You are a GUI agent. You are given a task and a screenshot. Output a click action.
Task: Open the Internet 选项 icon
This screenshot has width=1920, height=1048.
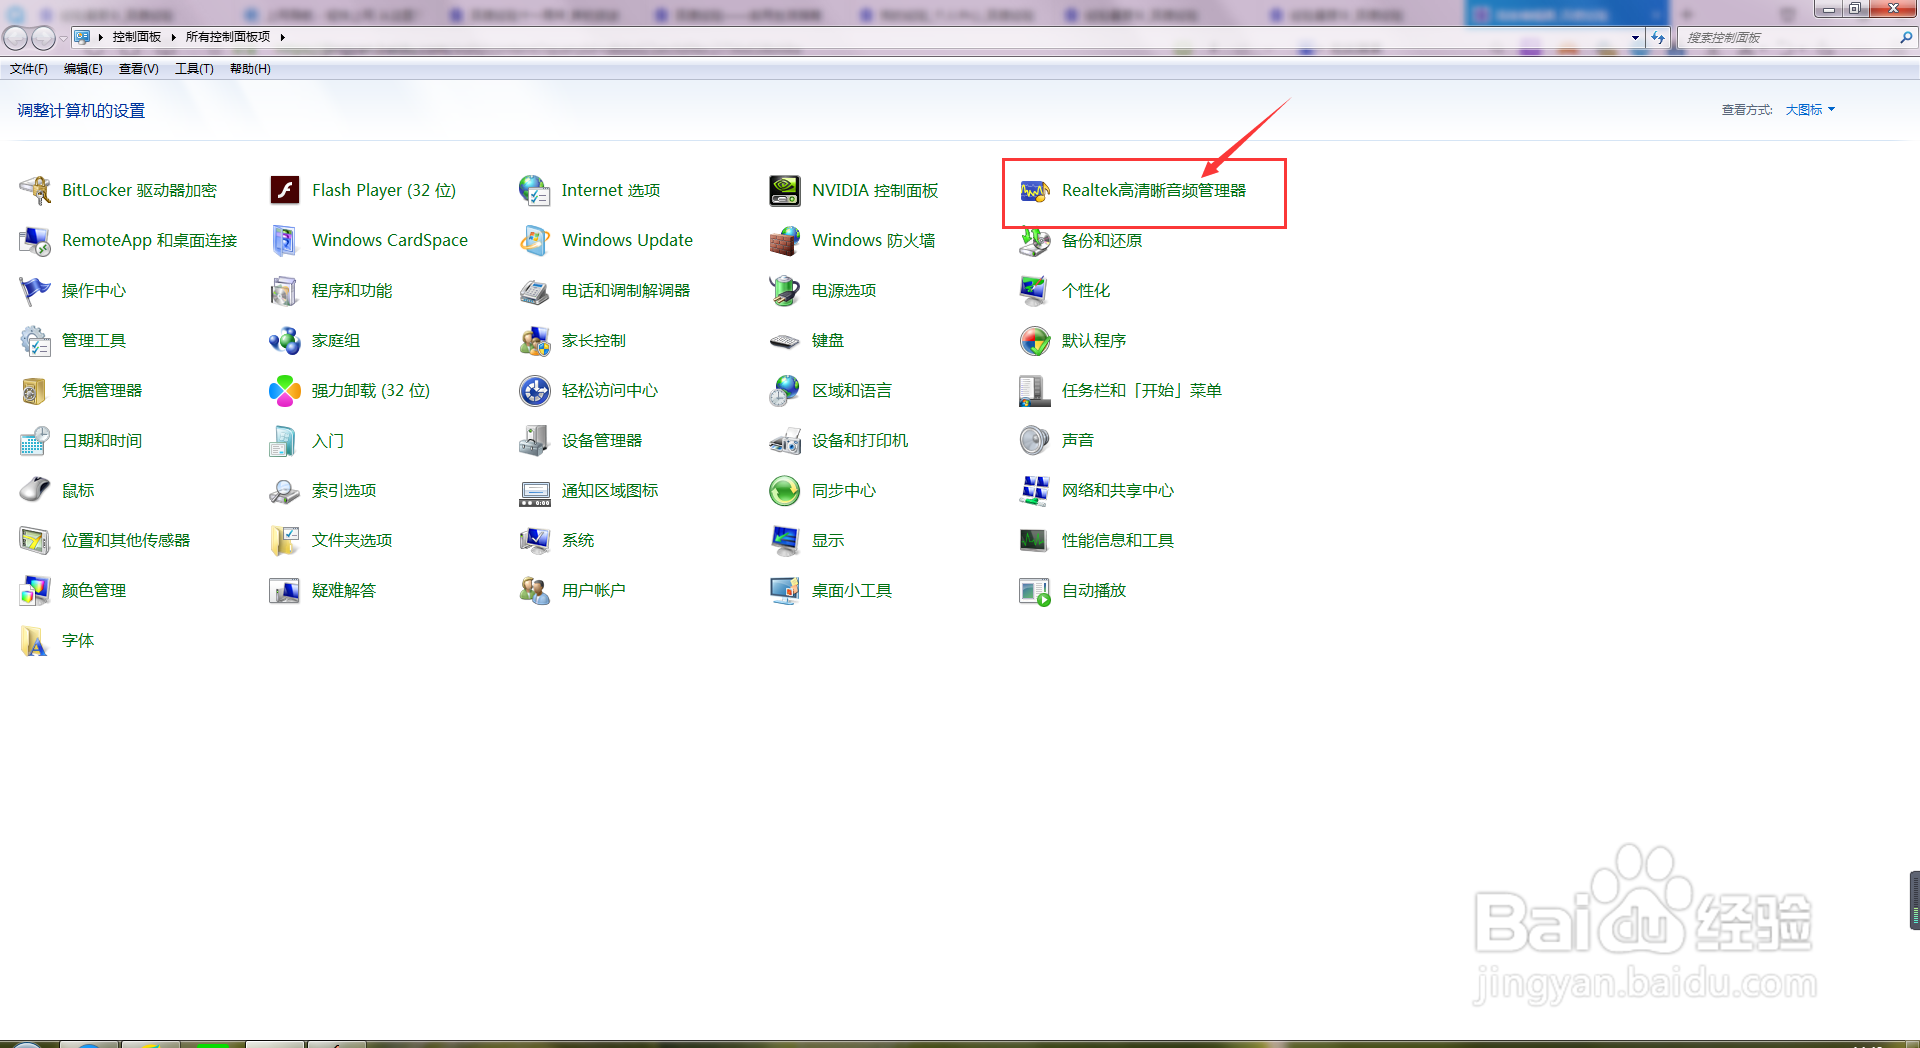tap(535, 190)
